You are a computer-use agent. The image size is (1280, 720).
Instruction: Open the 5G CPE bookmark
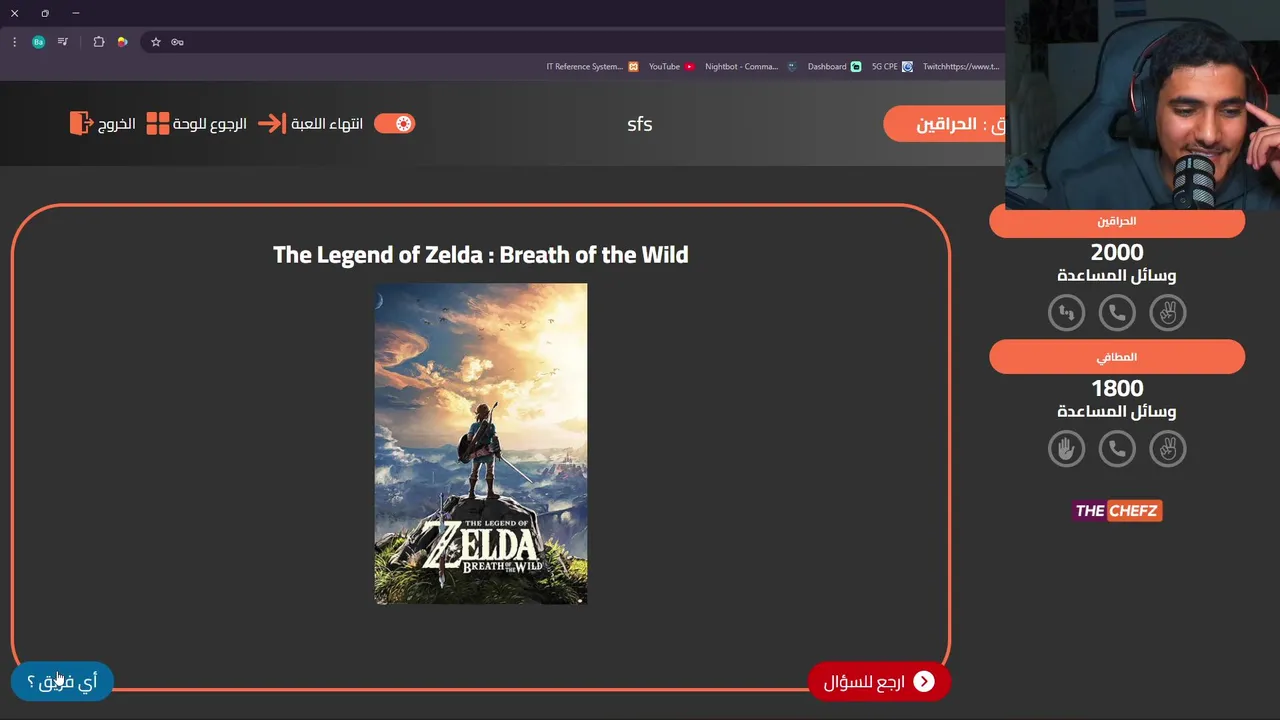[x=892, y=67]
